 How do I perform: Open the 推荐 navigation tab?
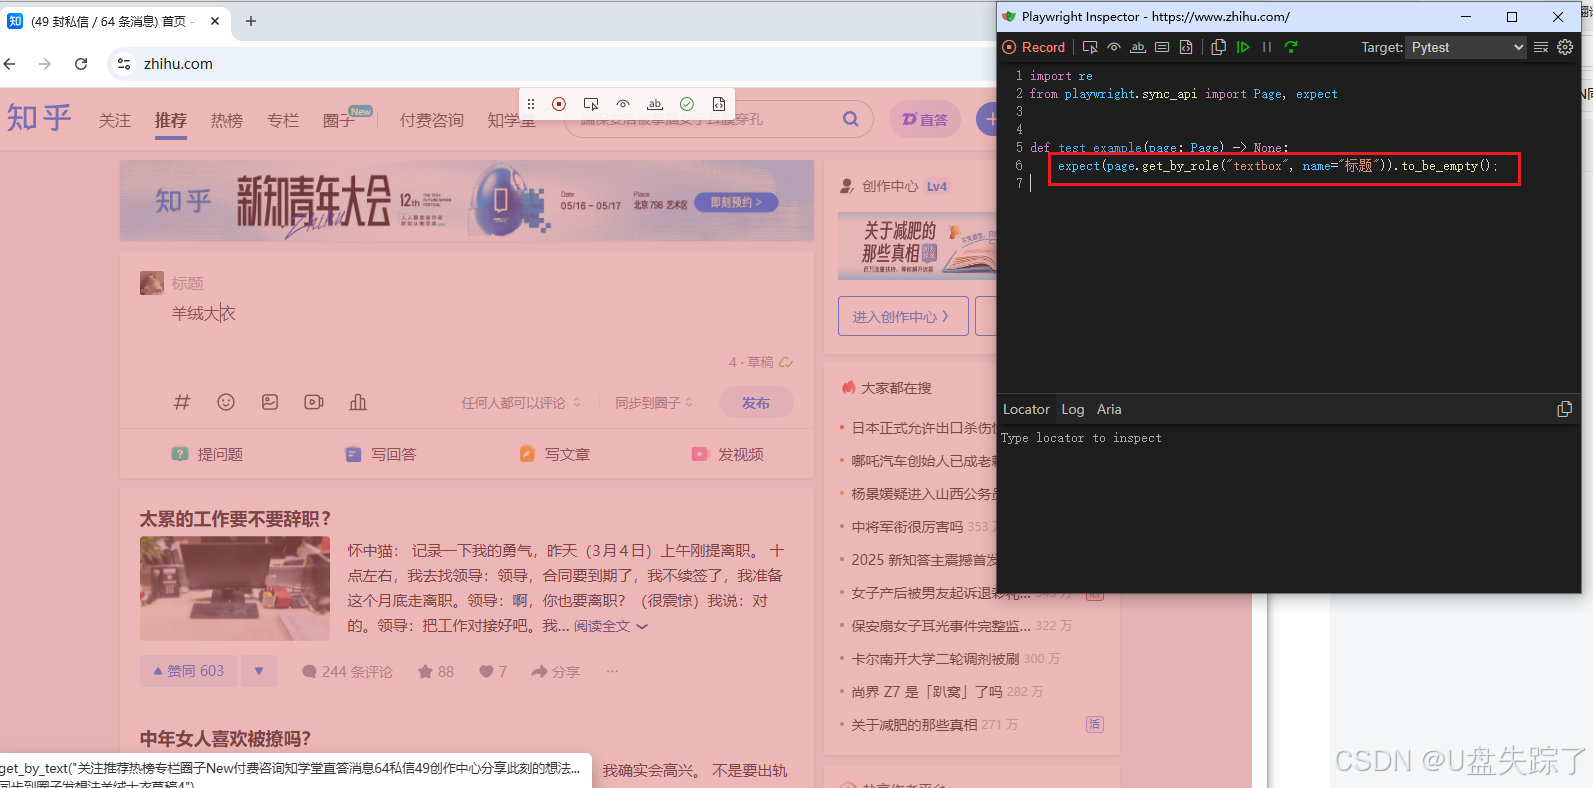tap(171, 120)
